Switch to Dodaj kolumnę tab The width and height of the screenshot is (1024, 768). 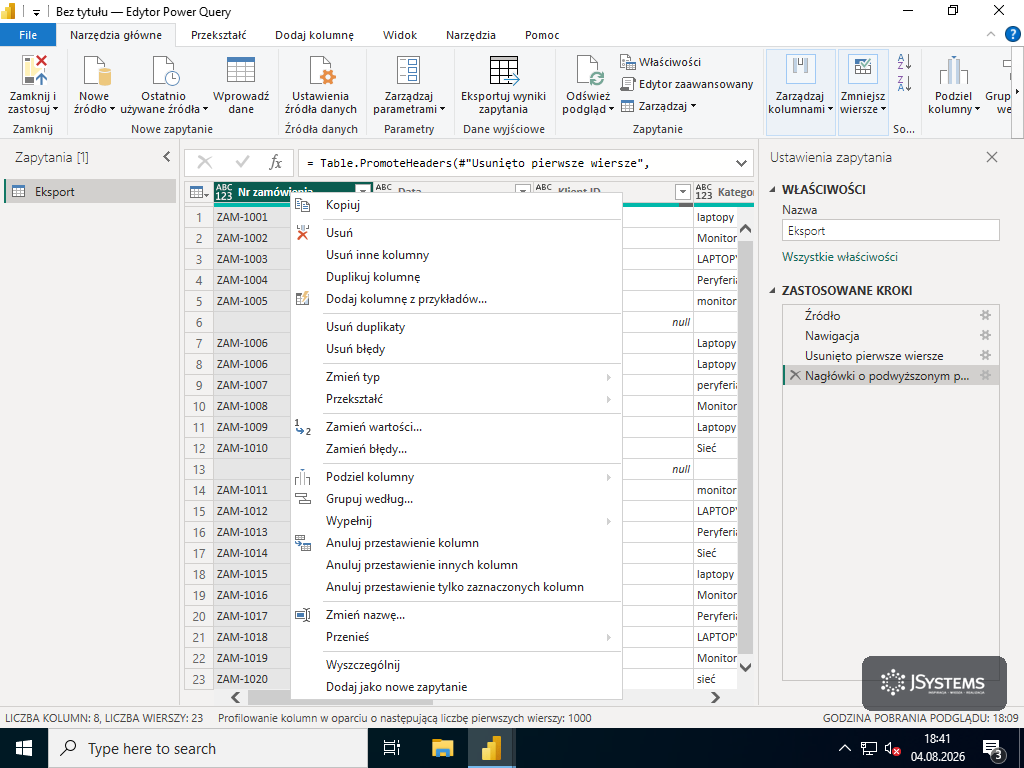pyautogui.click(x=314, y=35)
